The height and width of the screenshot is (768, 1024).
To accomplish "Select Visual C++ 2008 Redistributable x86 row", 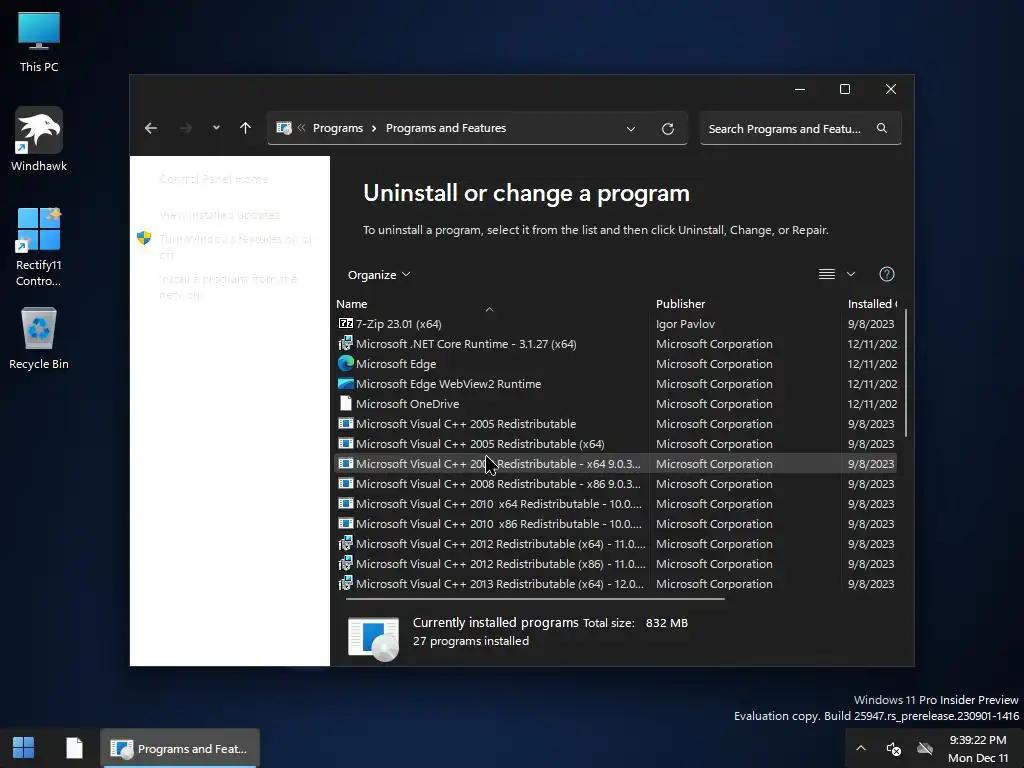I will click(x=615, y=484).
